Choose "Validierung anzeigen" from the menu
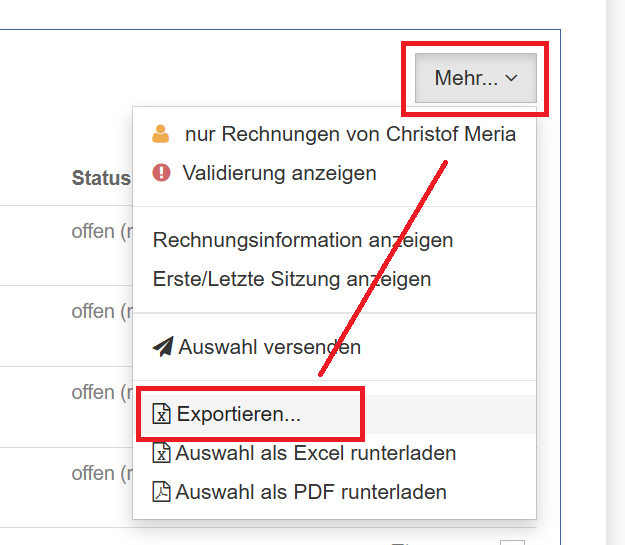 pos(279,173)
